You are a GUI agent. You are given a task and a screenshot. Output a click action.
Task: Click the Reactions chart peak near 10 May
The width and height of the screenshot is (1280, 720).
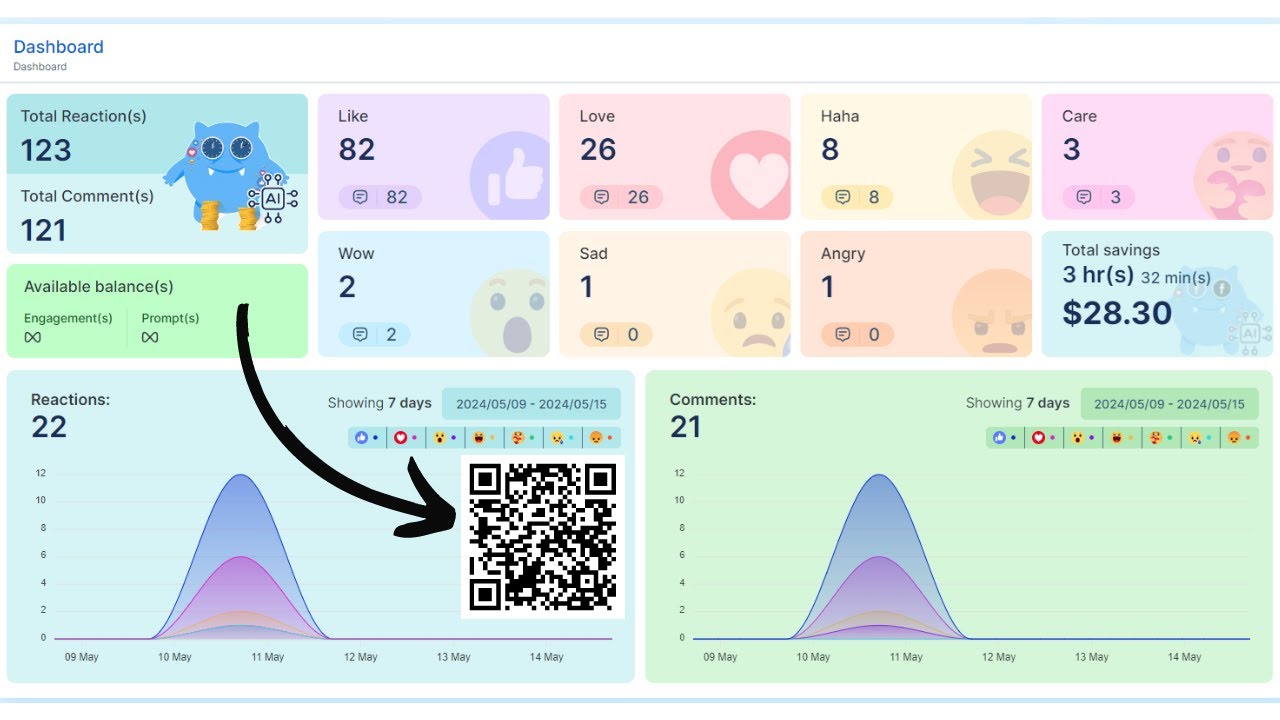pos(240,476)
